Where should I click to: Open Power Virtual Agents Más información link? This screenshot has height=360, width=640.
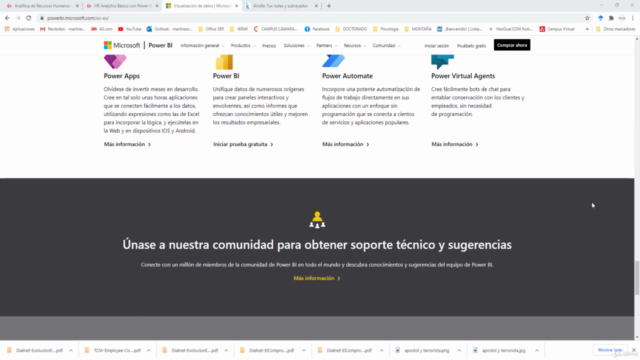click(455, 144)
